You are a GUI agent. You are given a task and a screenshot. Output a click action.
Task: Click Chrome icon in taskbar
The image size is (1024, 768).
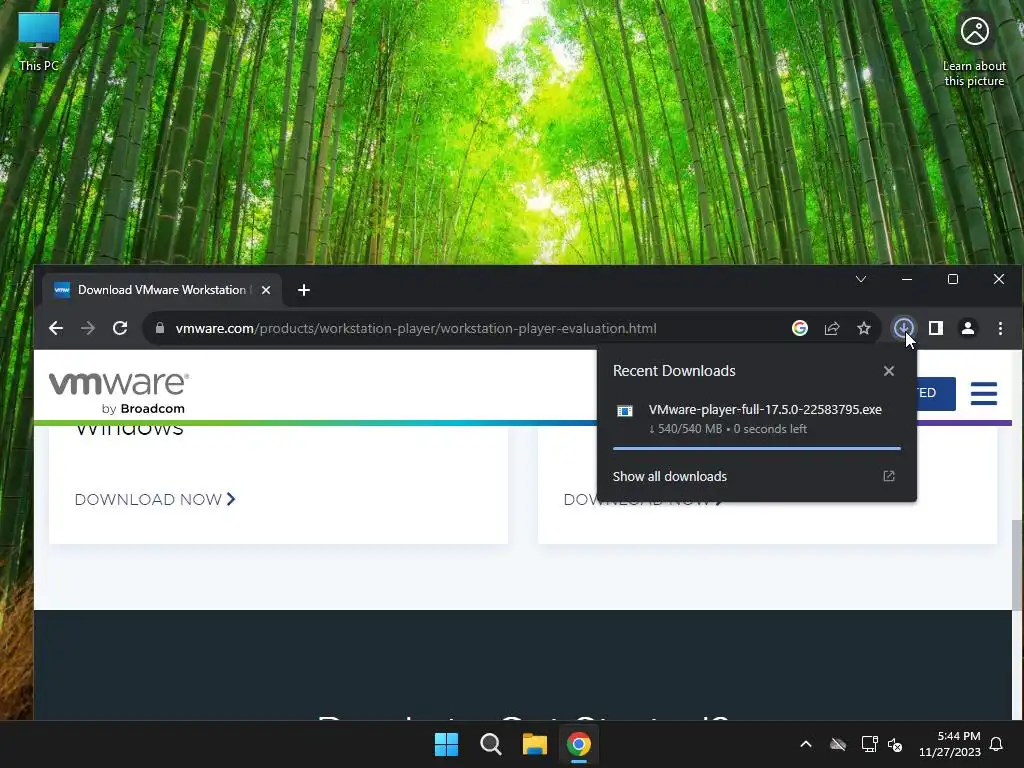pyautogui.click(x=579, y=744)
